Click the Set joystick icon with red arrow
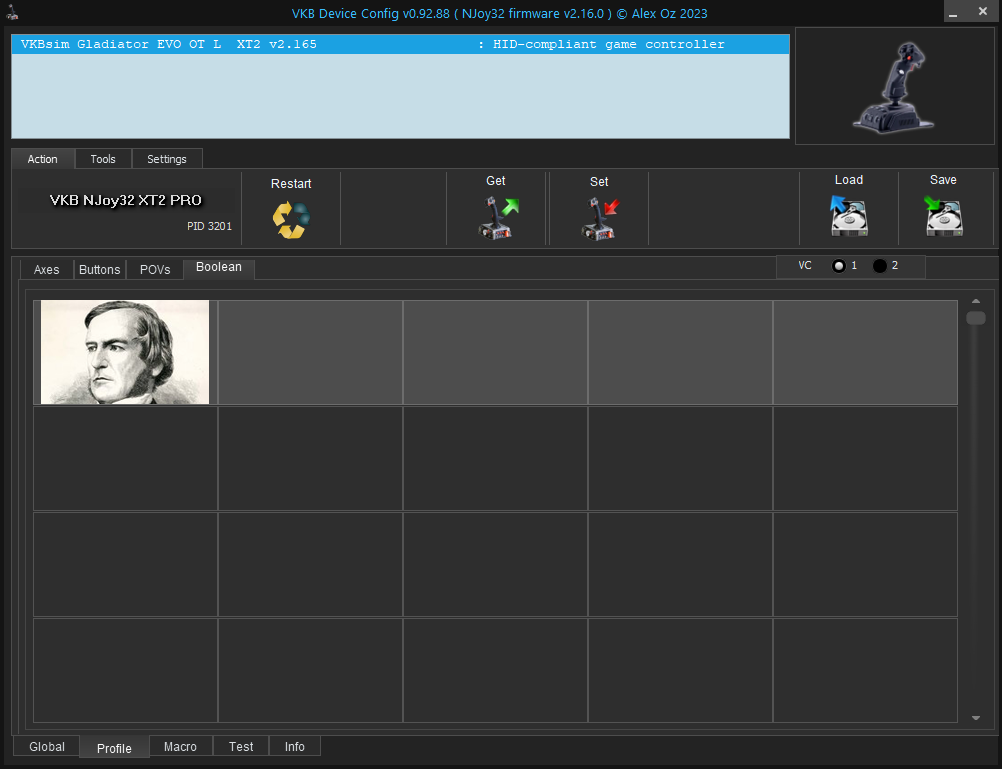Viewport: 1002px width, 769px height. coord(600,217)
